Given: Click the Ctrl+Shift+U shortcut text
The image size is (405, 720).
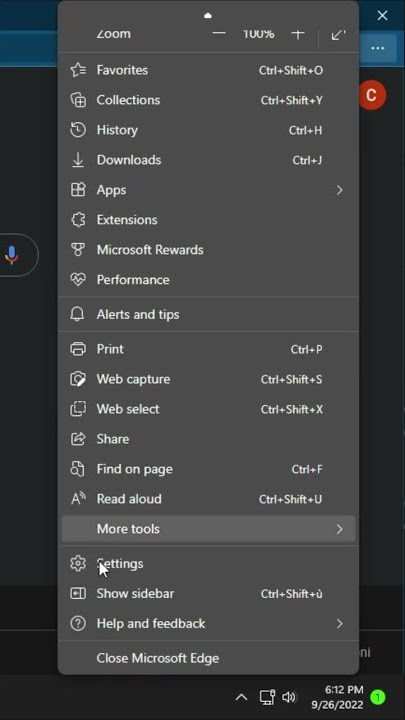Looking at the screenshot, I should (x=291, y=500).
